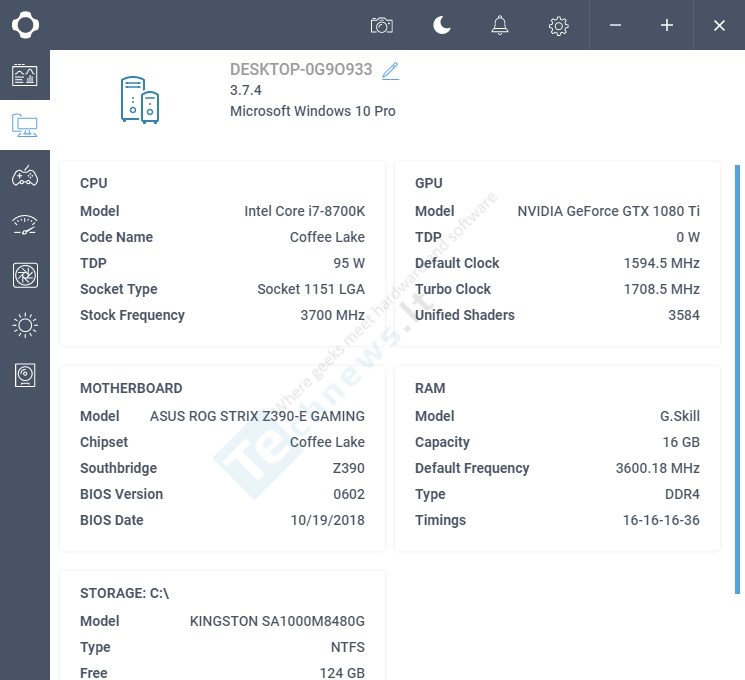Click the 16-16-16-36 timings value
745x680 pixels.
point(661,520)
